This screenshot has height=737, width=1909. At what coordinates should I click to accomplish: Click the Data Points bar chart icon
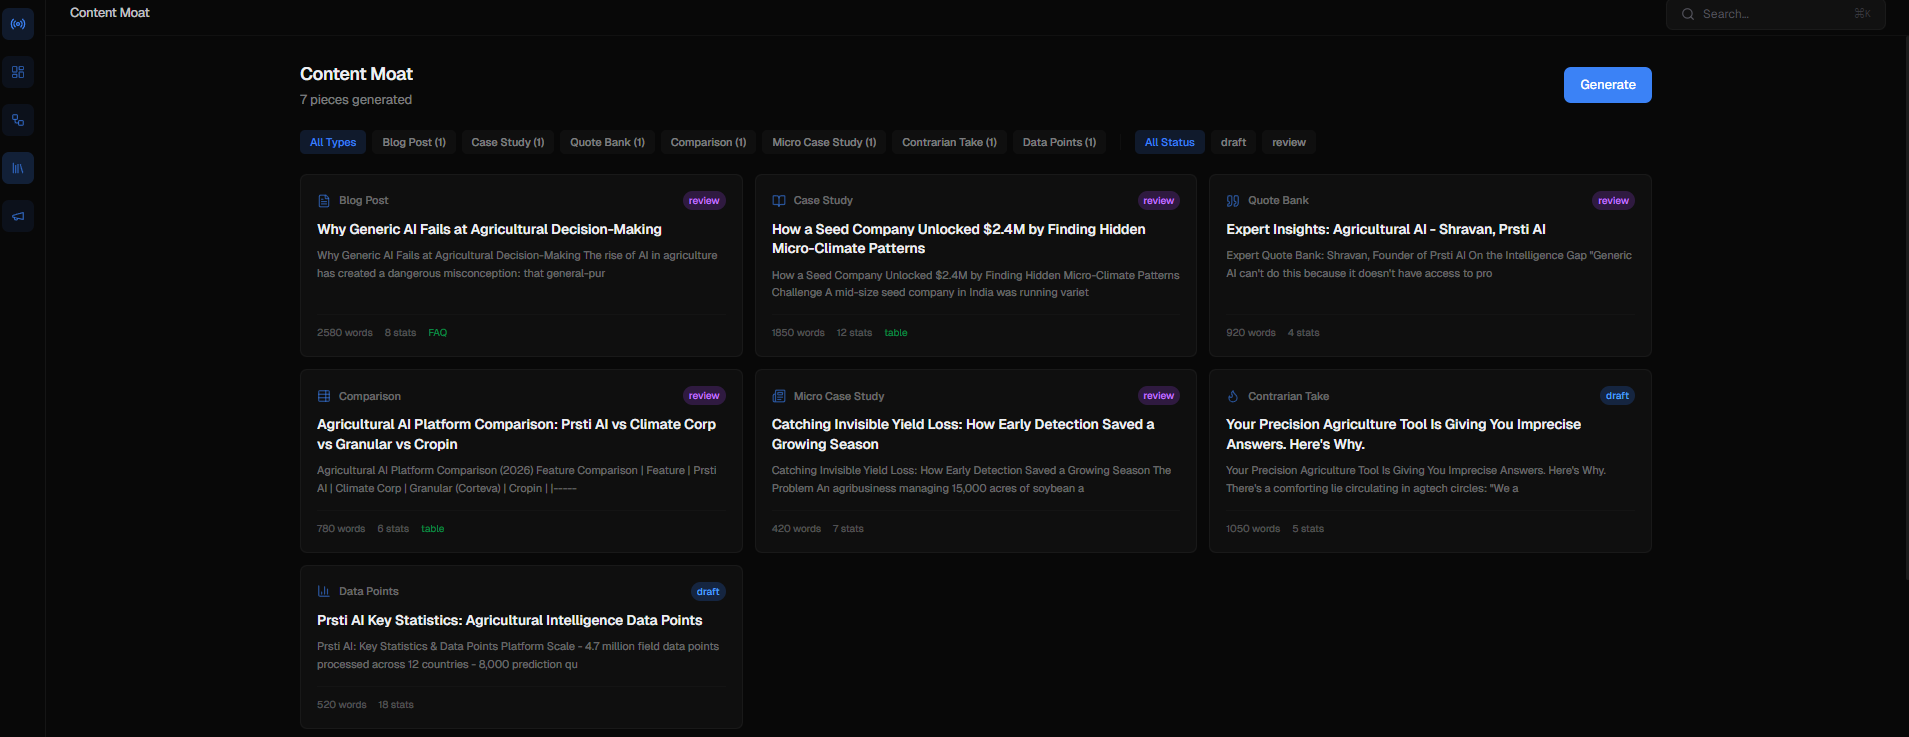point(324,591)
